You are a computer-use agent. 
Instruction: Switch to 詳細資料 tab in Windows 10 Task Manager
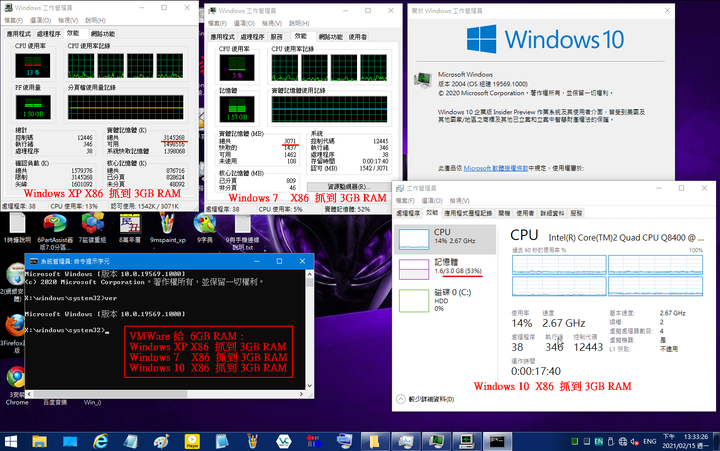coord(552,213)
